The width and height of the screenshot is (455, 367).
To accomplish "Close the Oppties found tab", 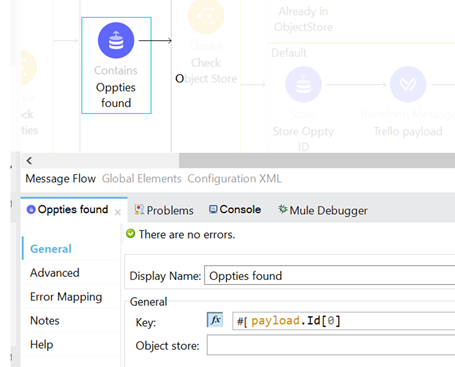I will [x=118, y=212].
